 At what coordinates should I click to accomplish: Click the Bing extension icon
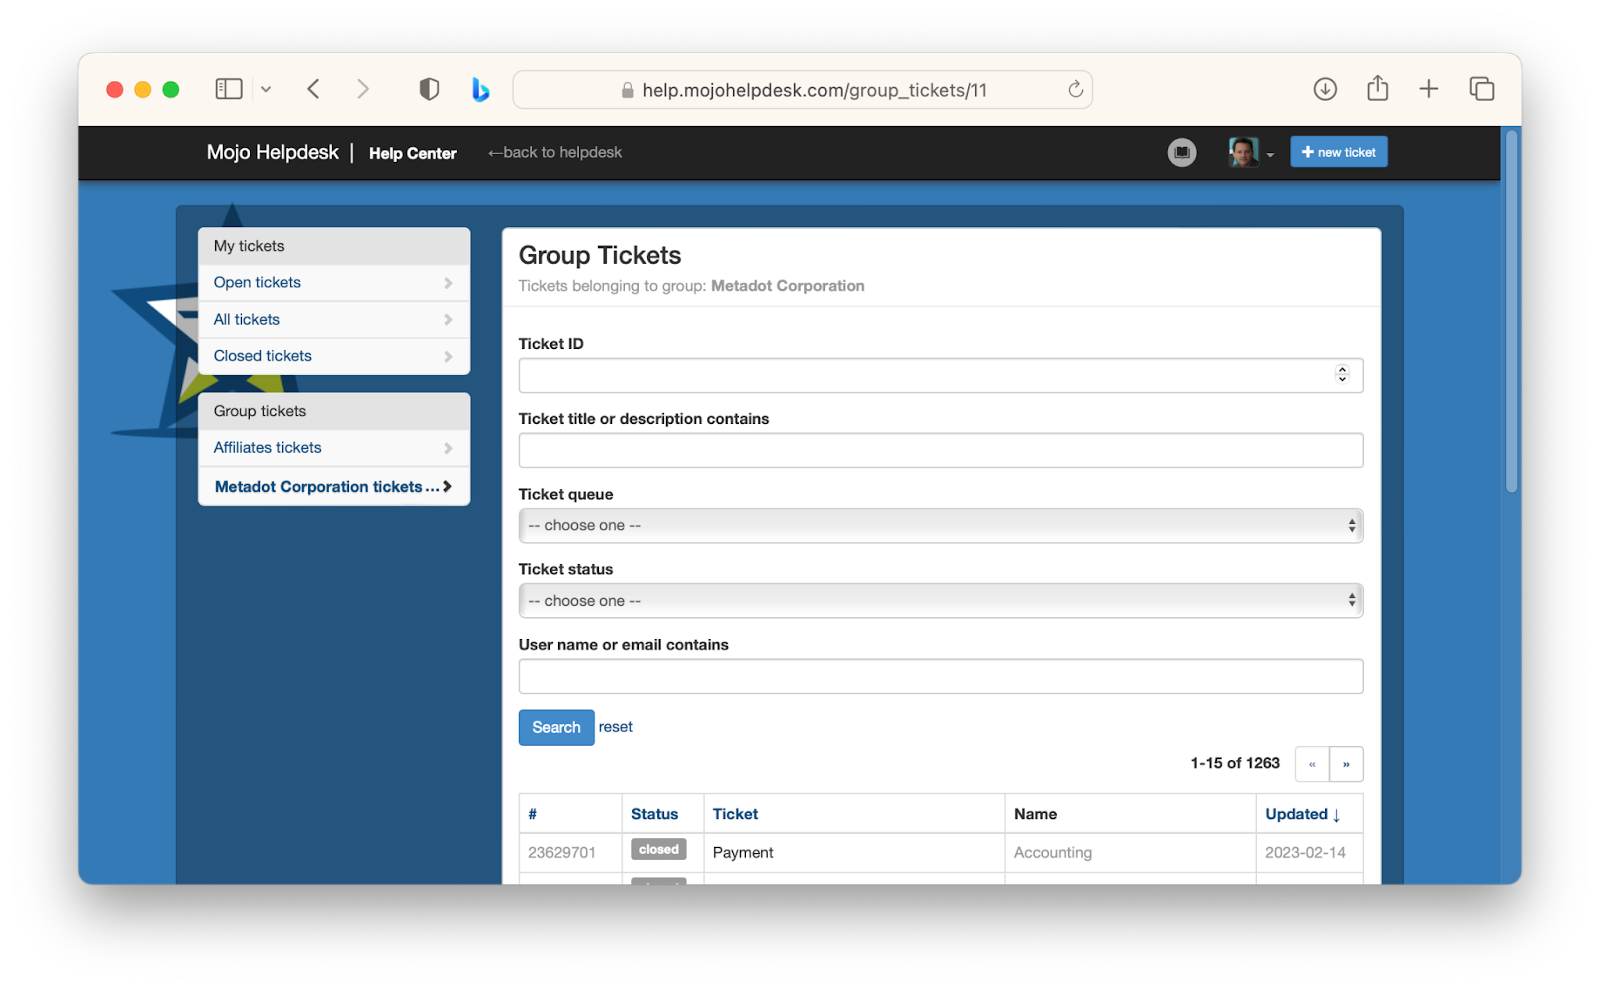pos(481,89)
